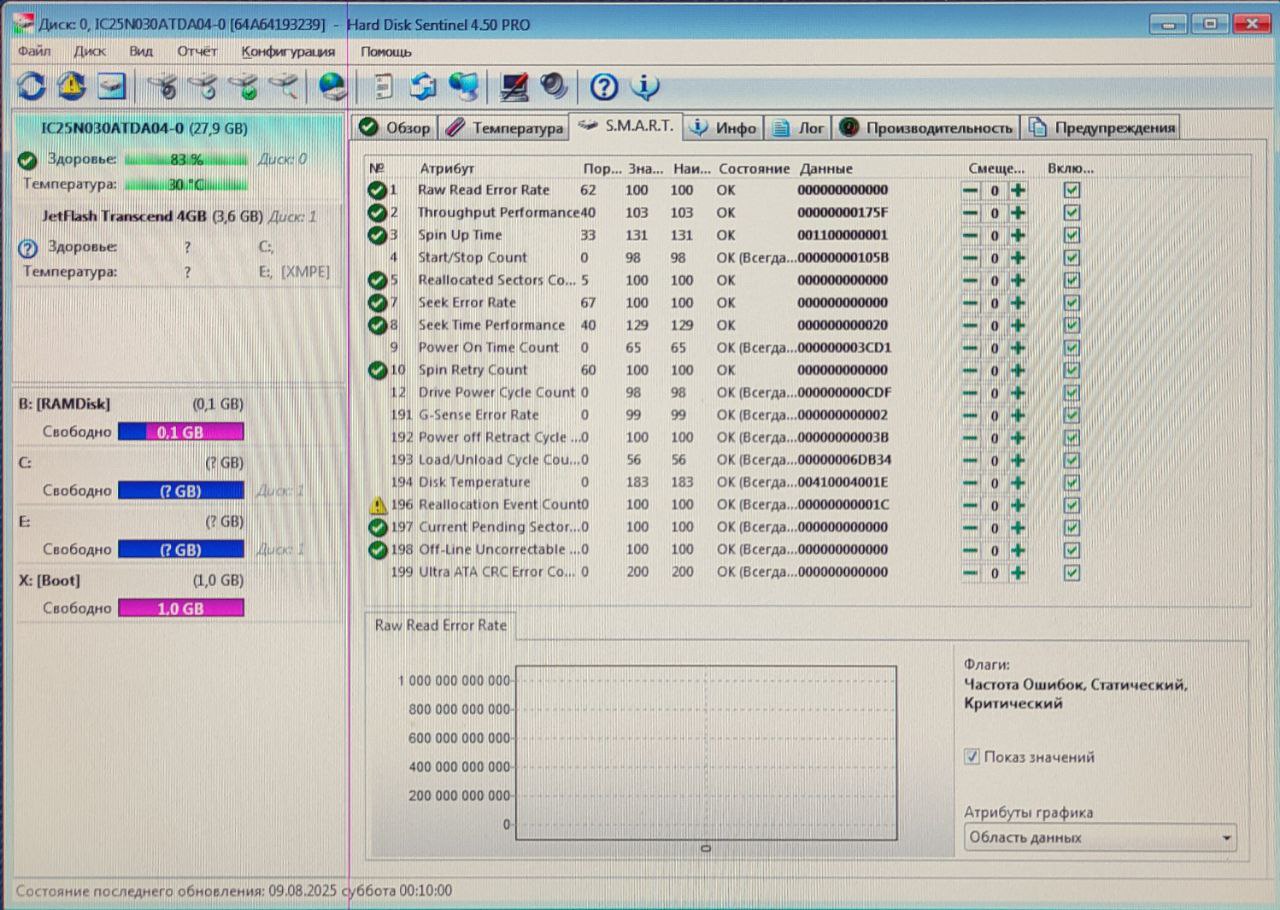Image resolution: width=1280 pixels, height=910 pixels.
Task: Uncheck the Raw Read Error Rate enable checkbox
Action: pyautogui.click(x=1072, y=190)
